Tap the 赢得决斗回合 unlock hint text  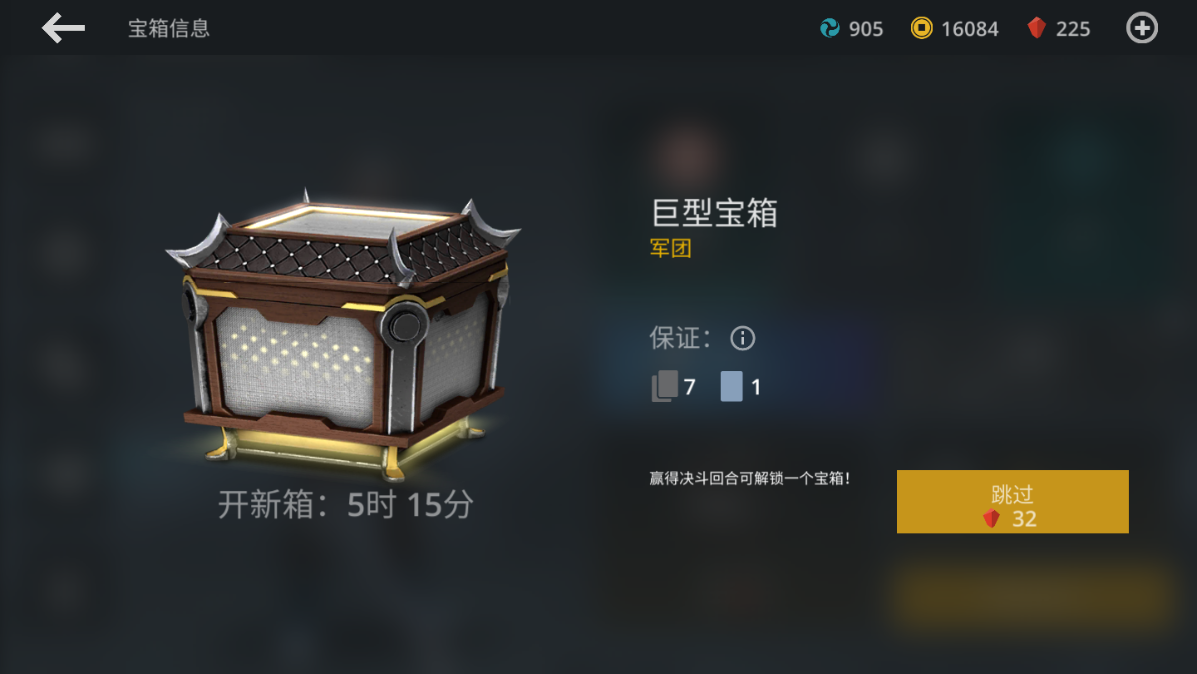[x=749, y=479]
